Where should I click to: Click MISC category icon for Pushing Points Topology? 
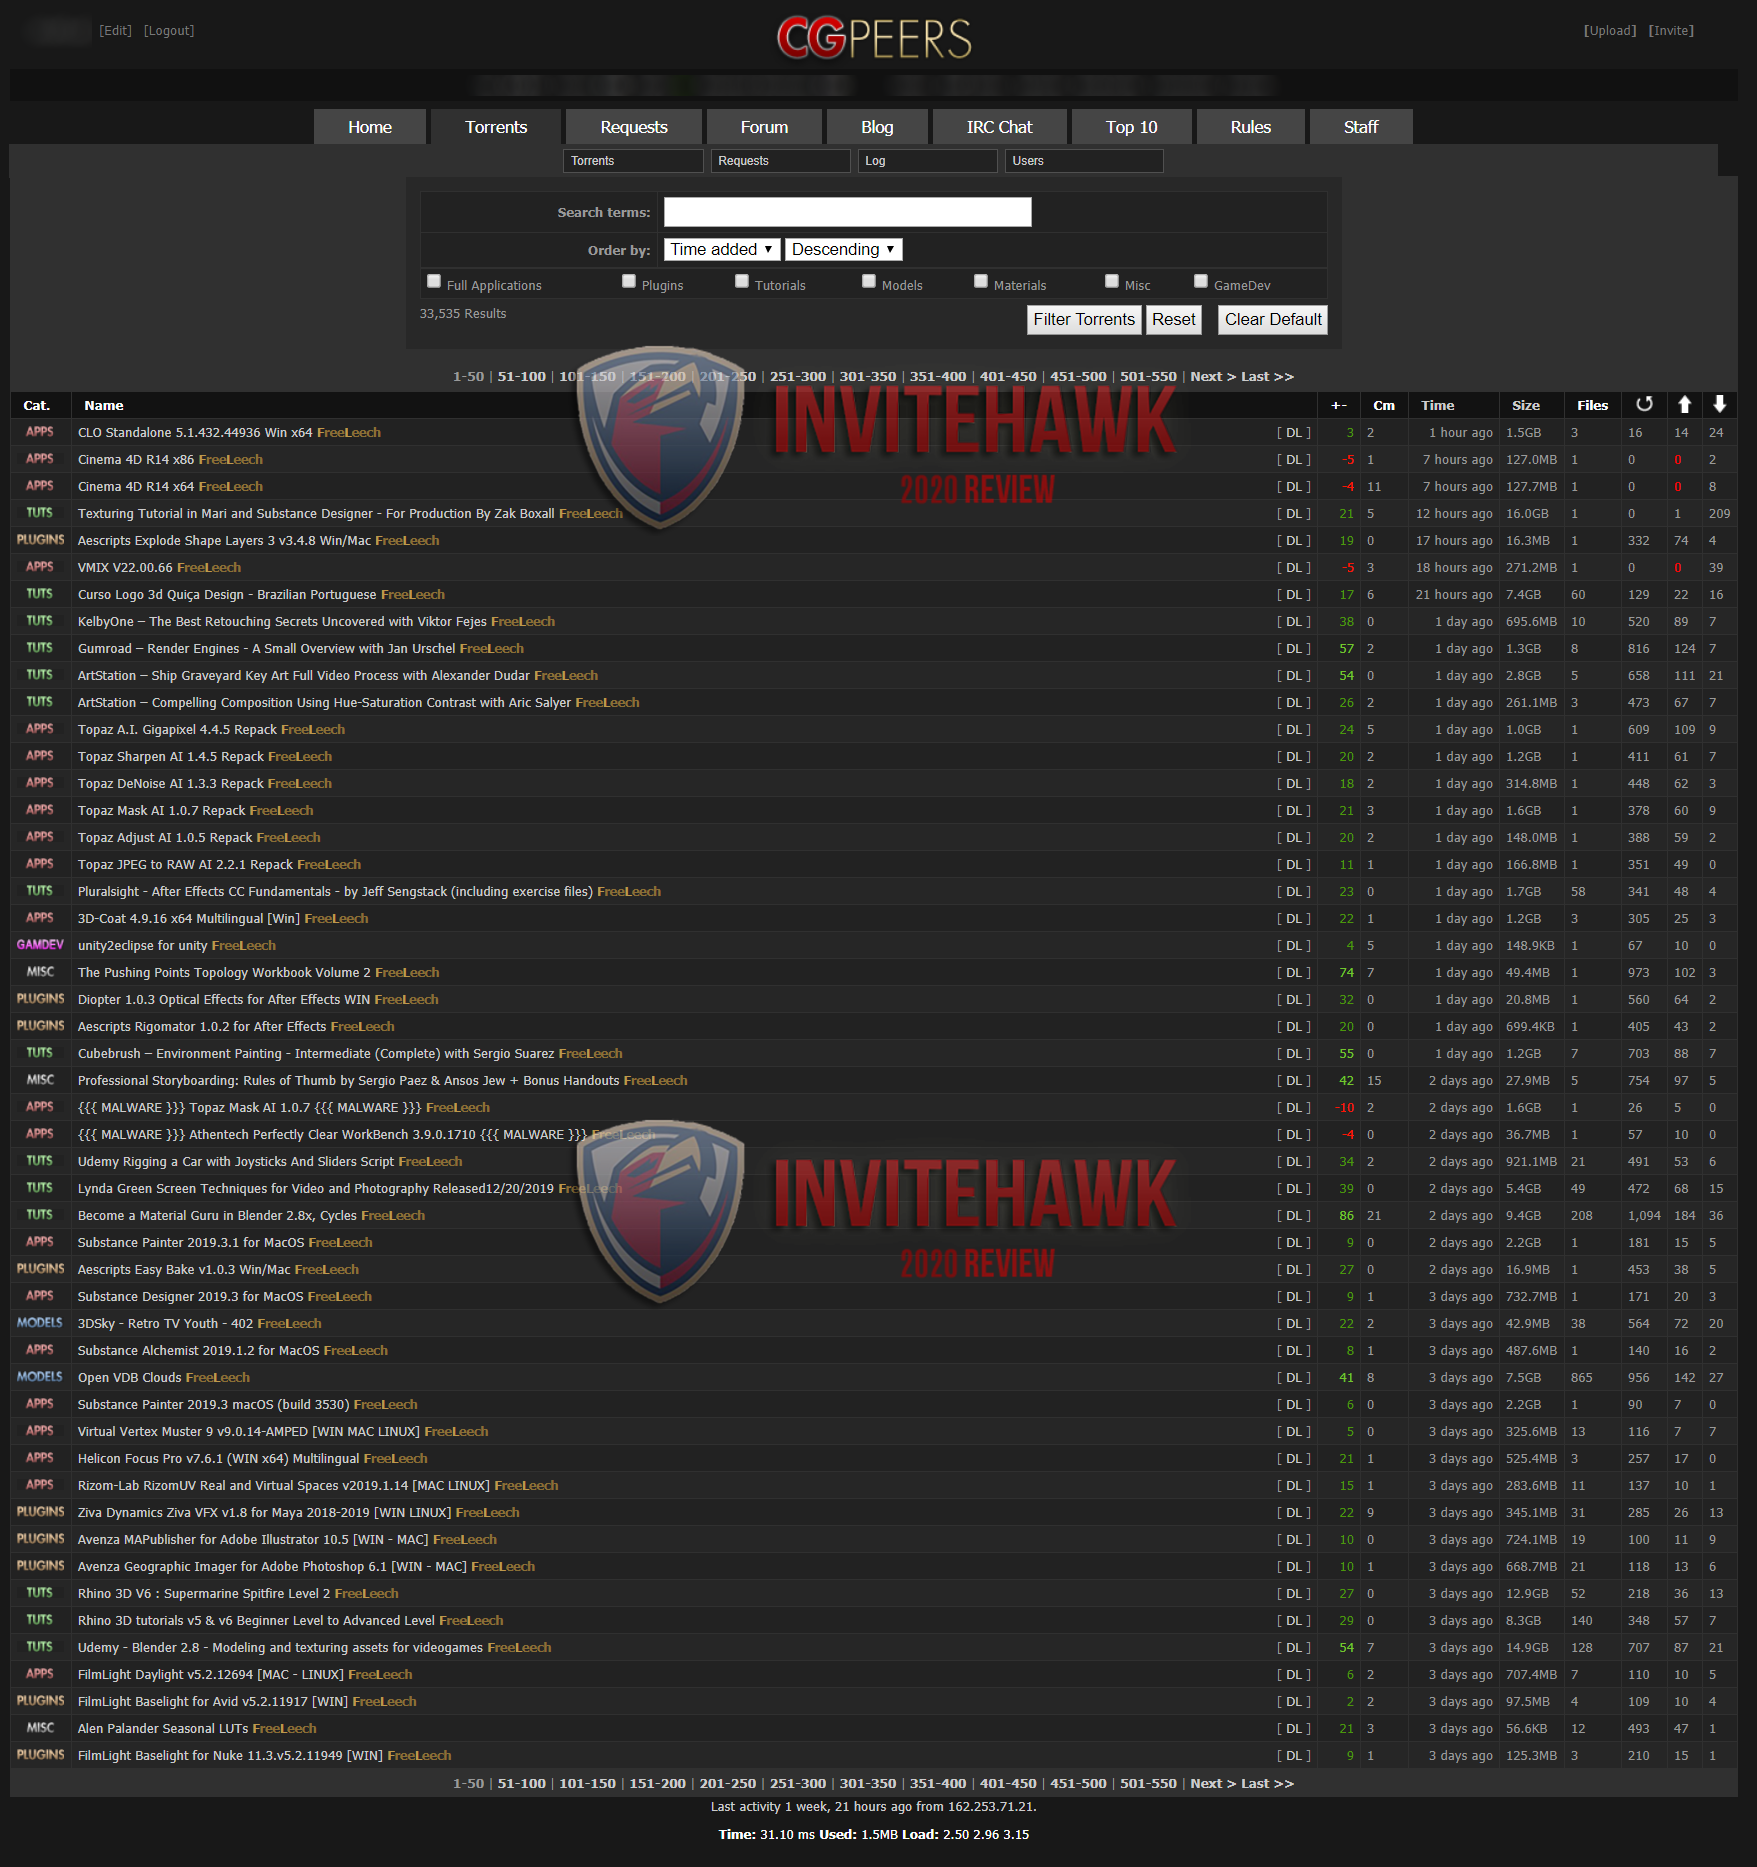(x=40, y=972)
